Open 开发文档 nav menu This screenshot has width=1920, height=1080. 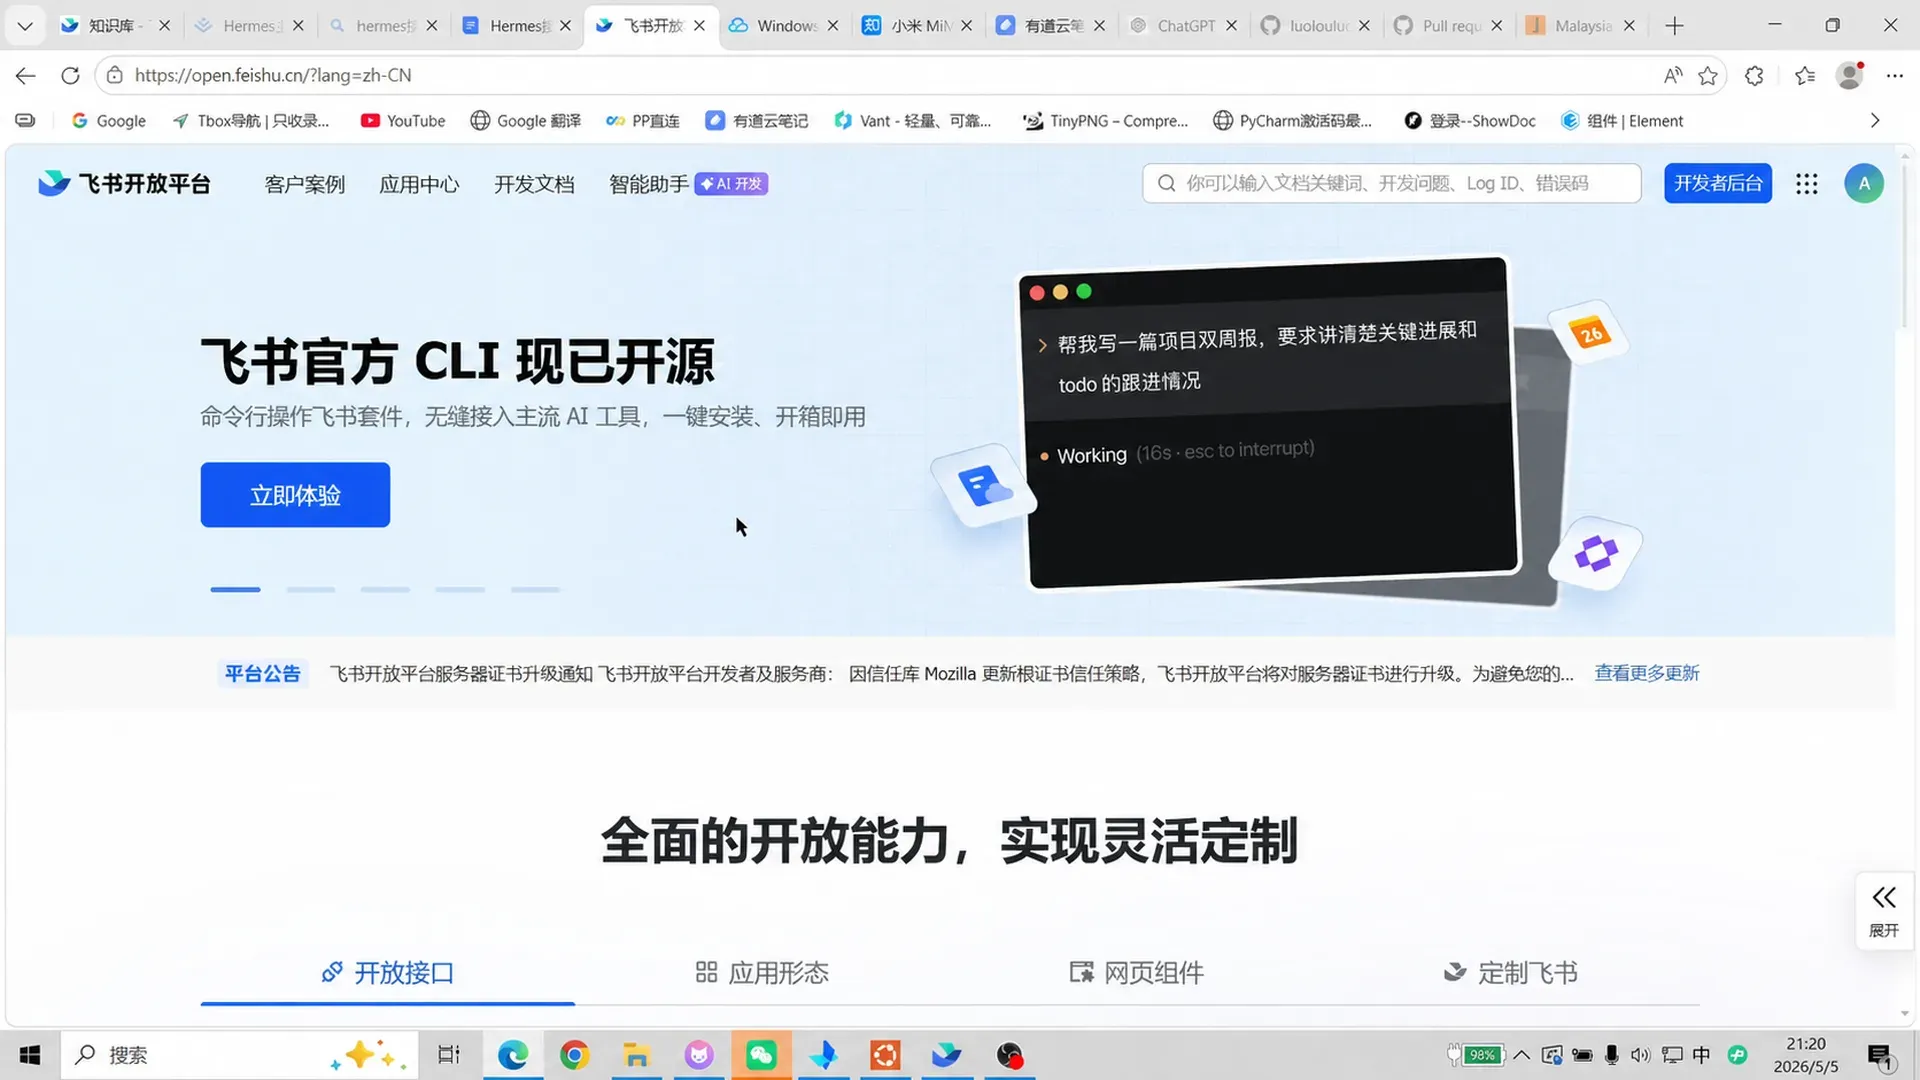click(x=534, y=184)
